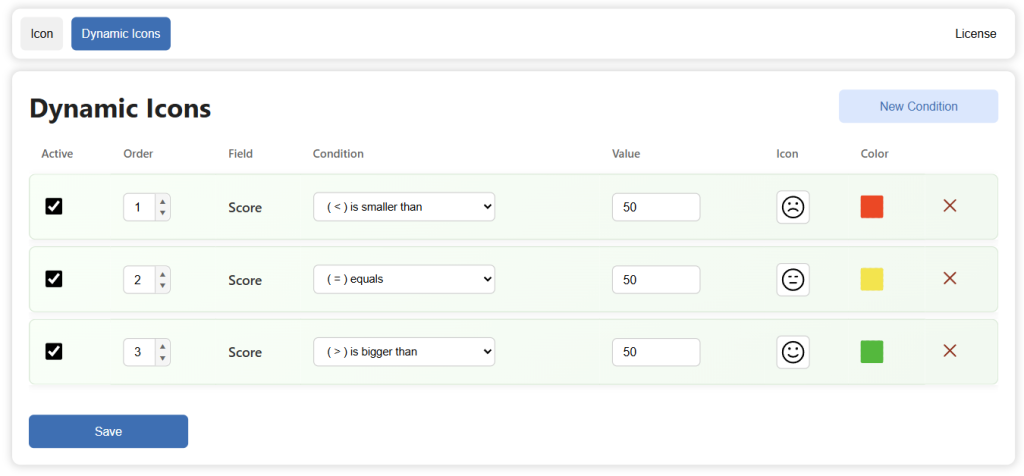The image size is (1024, 476).
Task: Click the Value field of second condition
Action: [x=656, y=280]
